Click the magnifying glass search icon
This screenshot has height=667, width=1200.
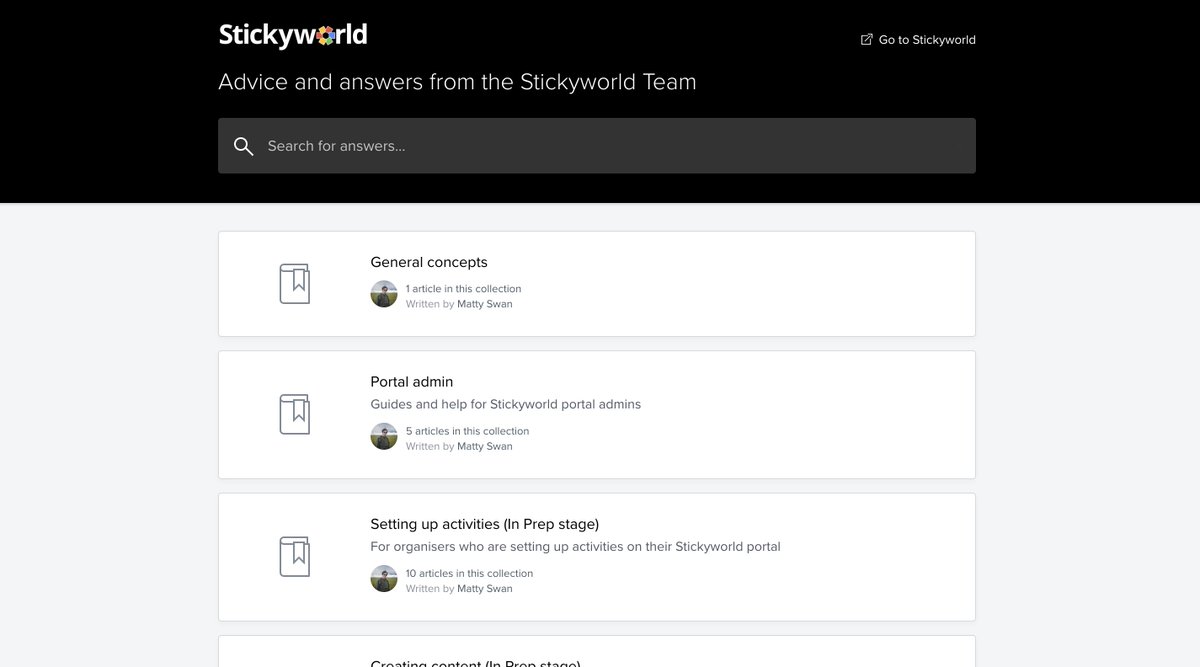(243, 146)
